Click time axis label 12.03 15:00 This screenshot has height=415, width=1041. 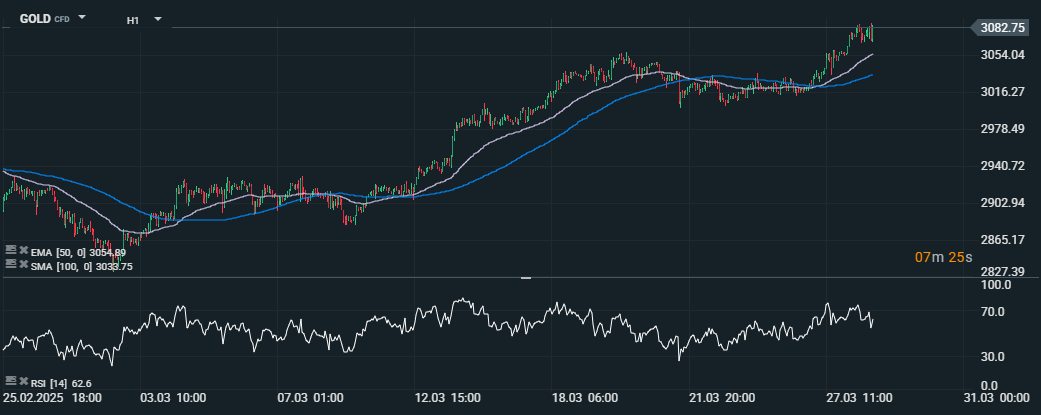click(x=448, y=398)
